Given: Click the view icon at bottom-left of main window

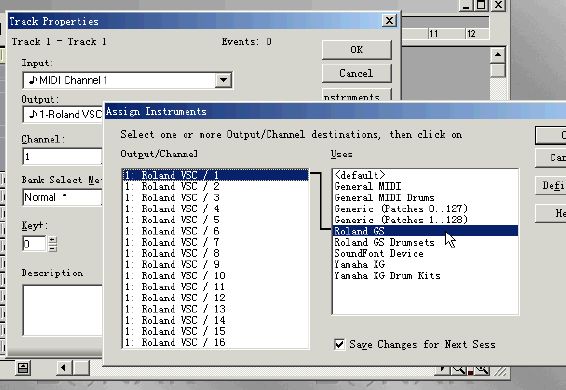Looking at the screenshot, I should tap(23, 368).
